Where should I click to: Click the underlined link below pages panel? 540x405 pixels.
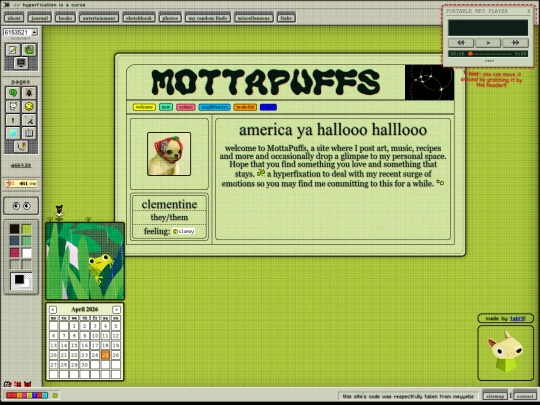pyautogui.click(x=21, y=165)
